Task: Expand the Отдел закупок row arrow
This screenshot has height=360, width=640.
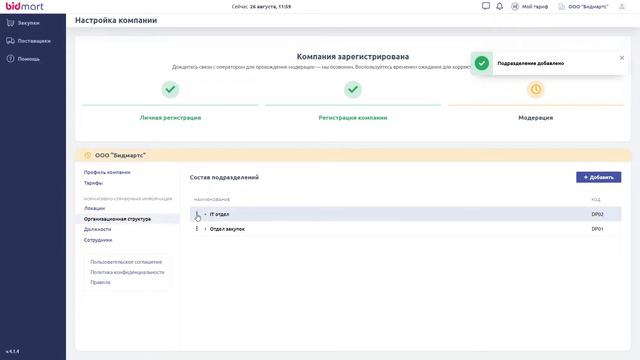Action: coord(205,229)
